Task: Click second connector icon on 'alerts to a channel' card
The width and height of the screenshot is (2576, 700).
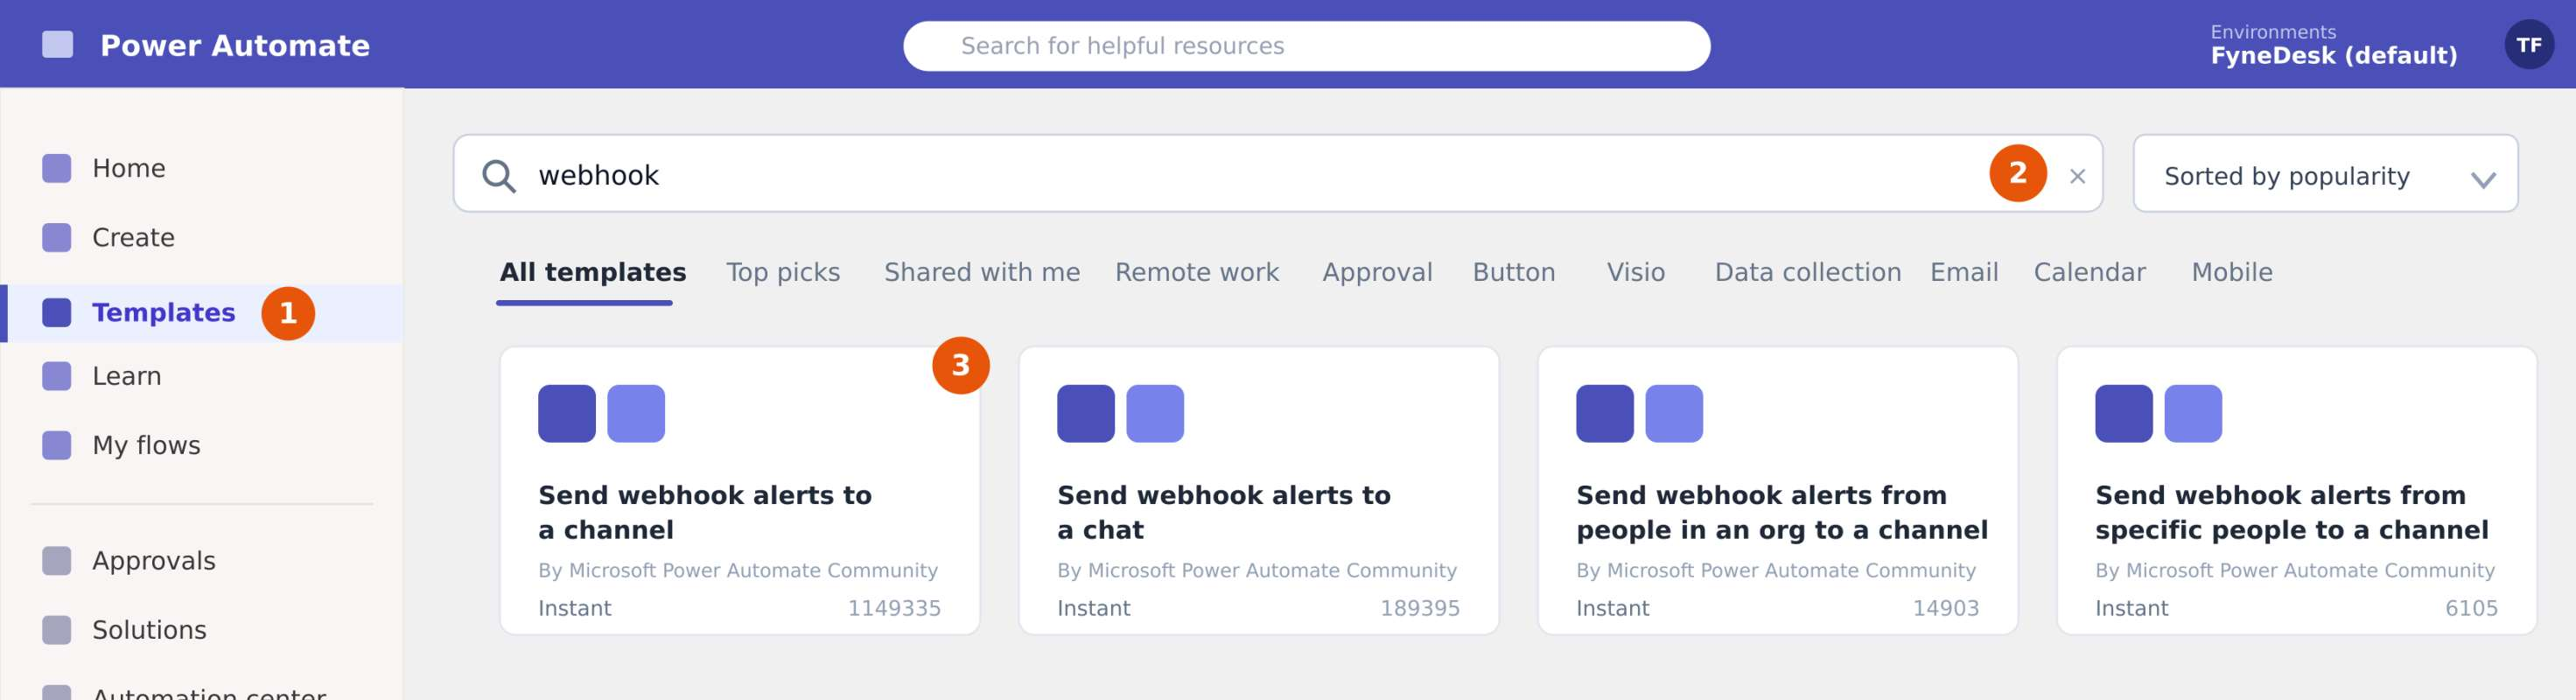Action: click(636, 413)
